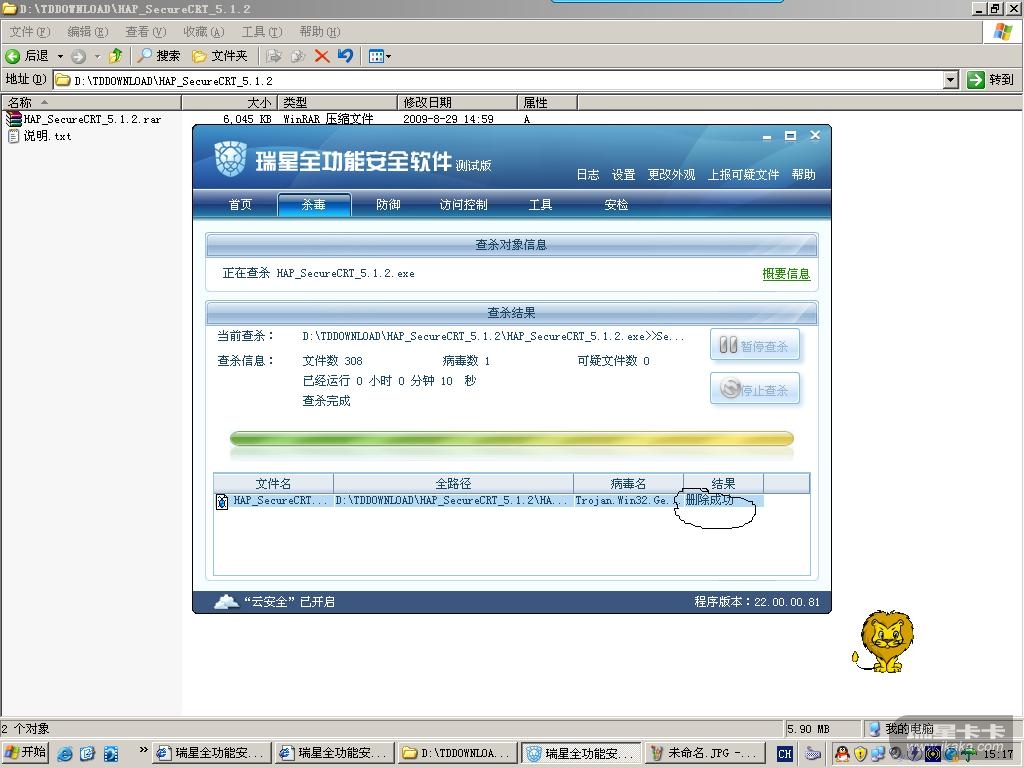Click the Explorer Back button
This screenshot has height=768, width=1024.
tap(27, 56)
